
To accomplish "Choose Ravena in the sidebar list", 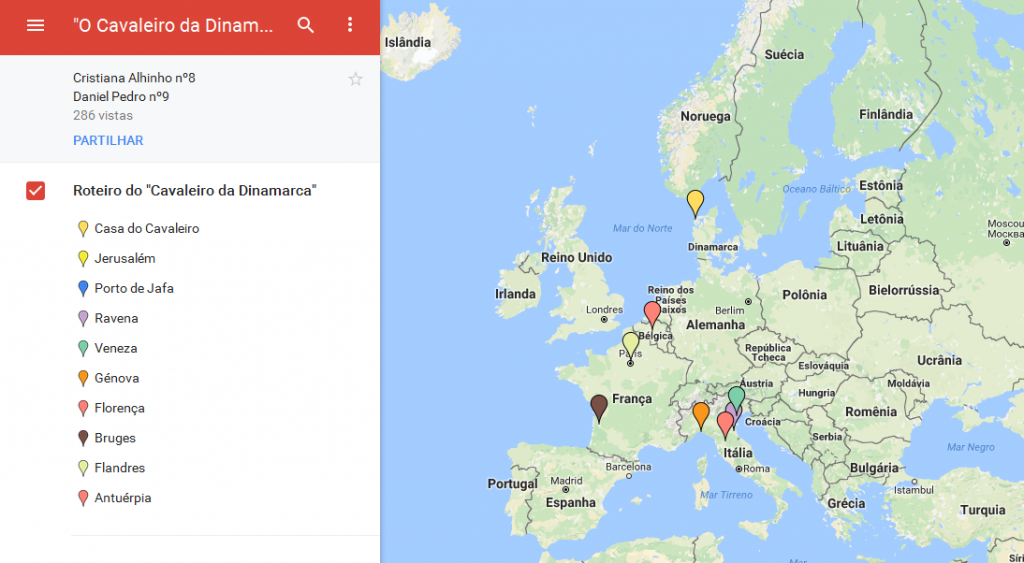I will pyautogui.click(x=116, y=319).
